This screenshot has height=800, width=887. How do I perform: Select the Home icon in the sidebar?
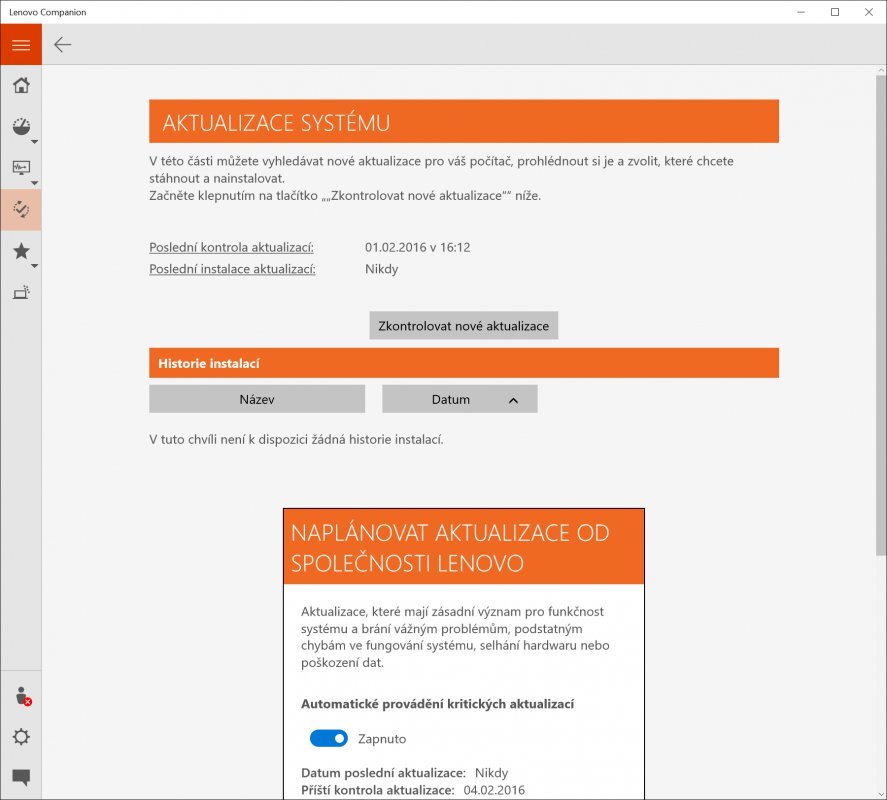[x=20, y=85]
